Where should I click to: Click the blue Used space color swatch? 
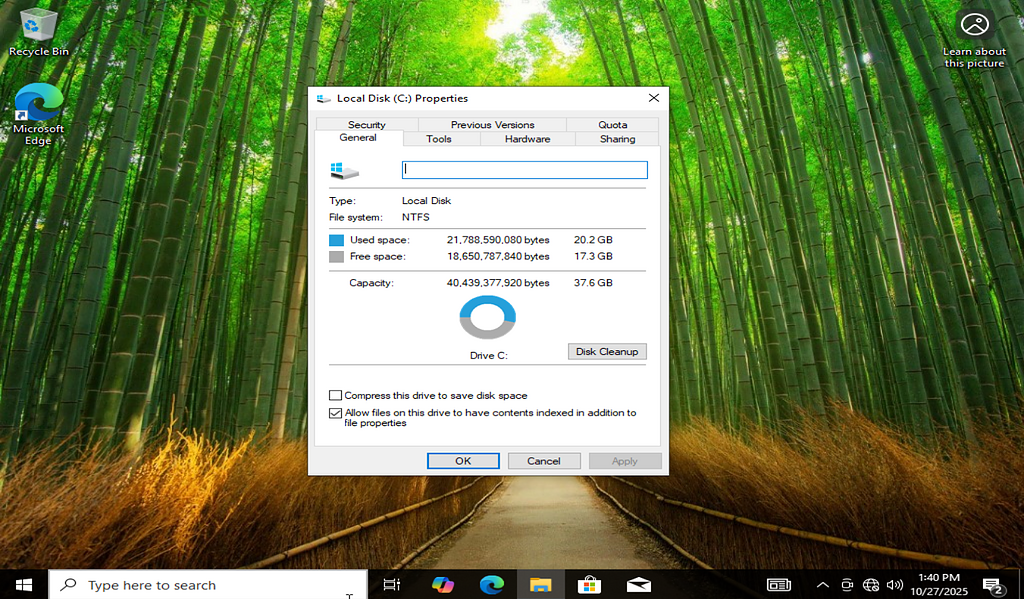pos(336,240)
